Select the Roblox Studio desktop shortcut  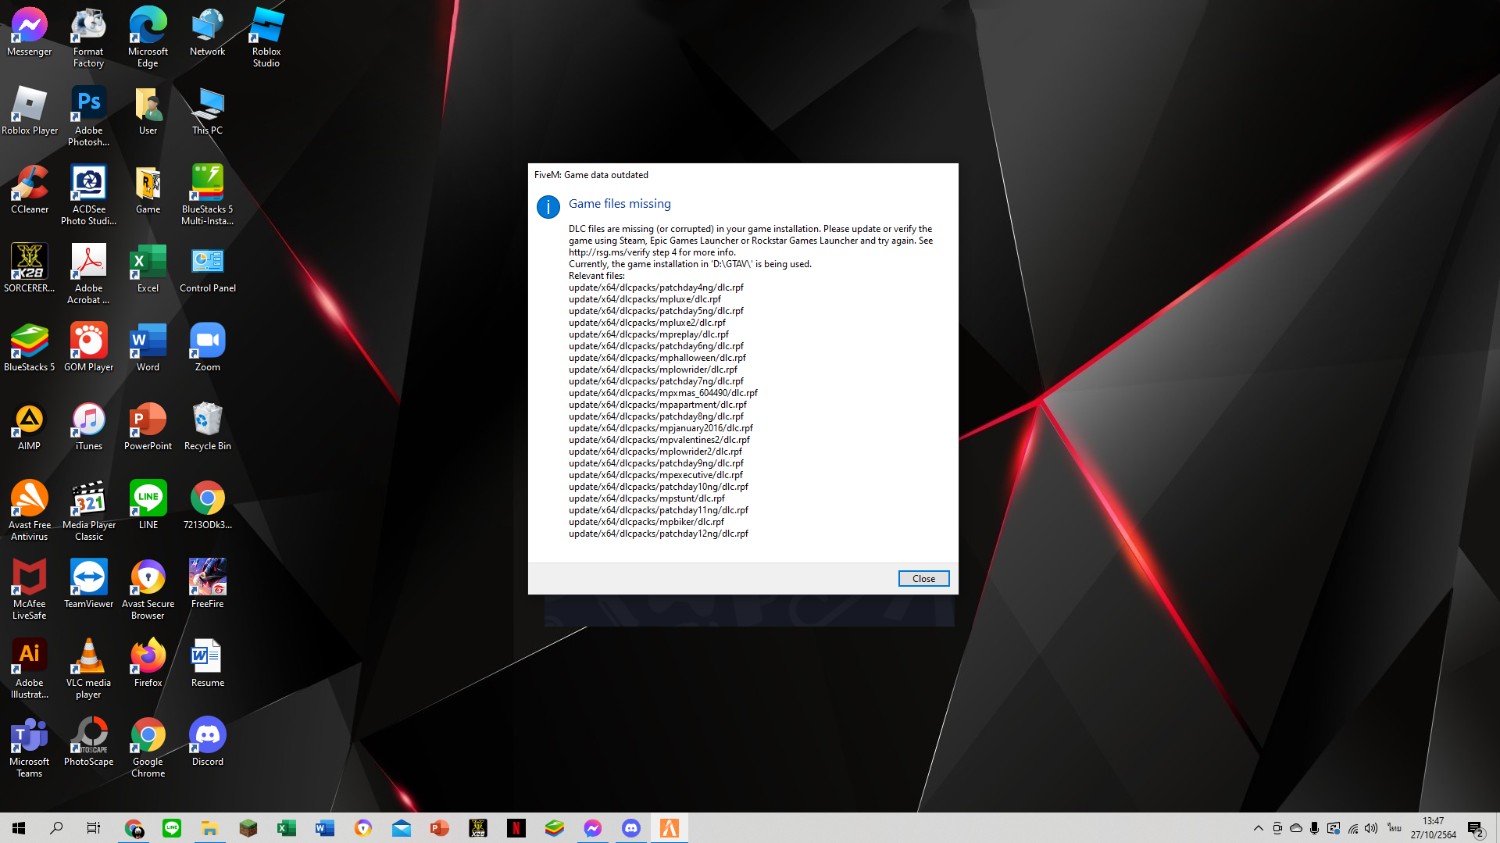tap(266, 39)
